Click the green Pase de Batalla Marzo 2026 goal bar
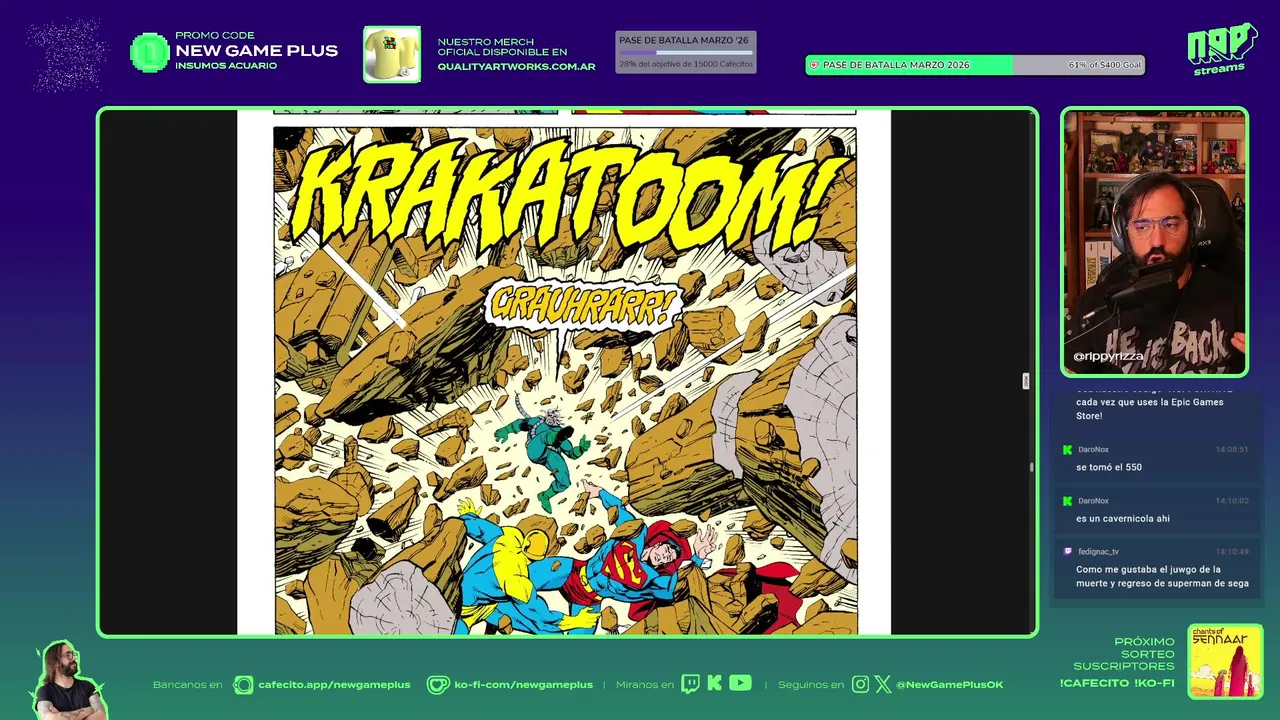 click(975, 65)
